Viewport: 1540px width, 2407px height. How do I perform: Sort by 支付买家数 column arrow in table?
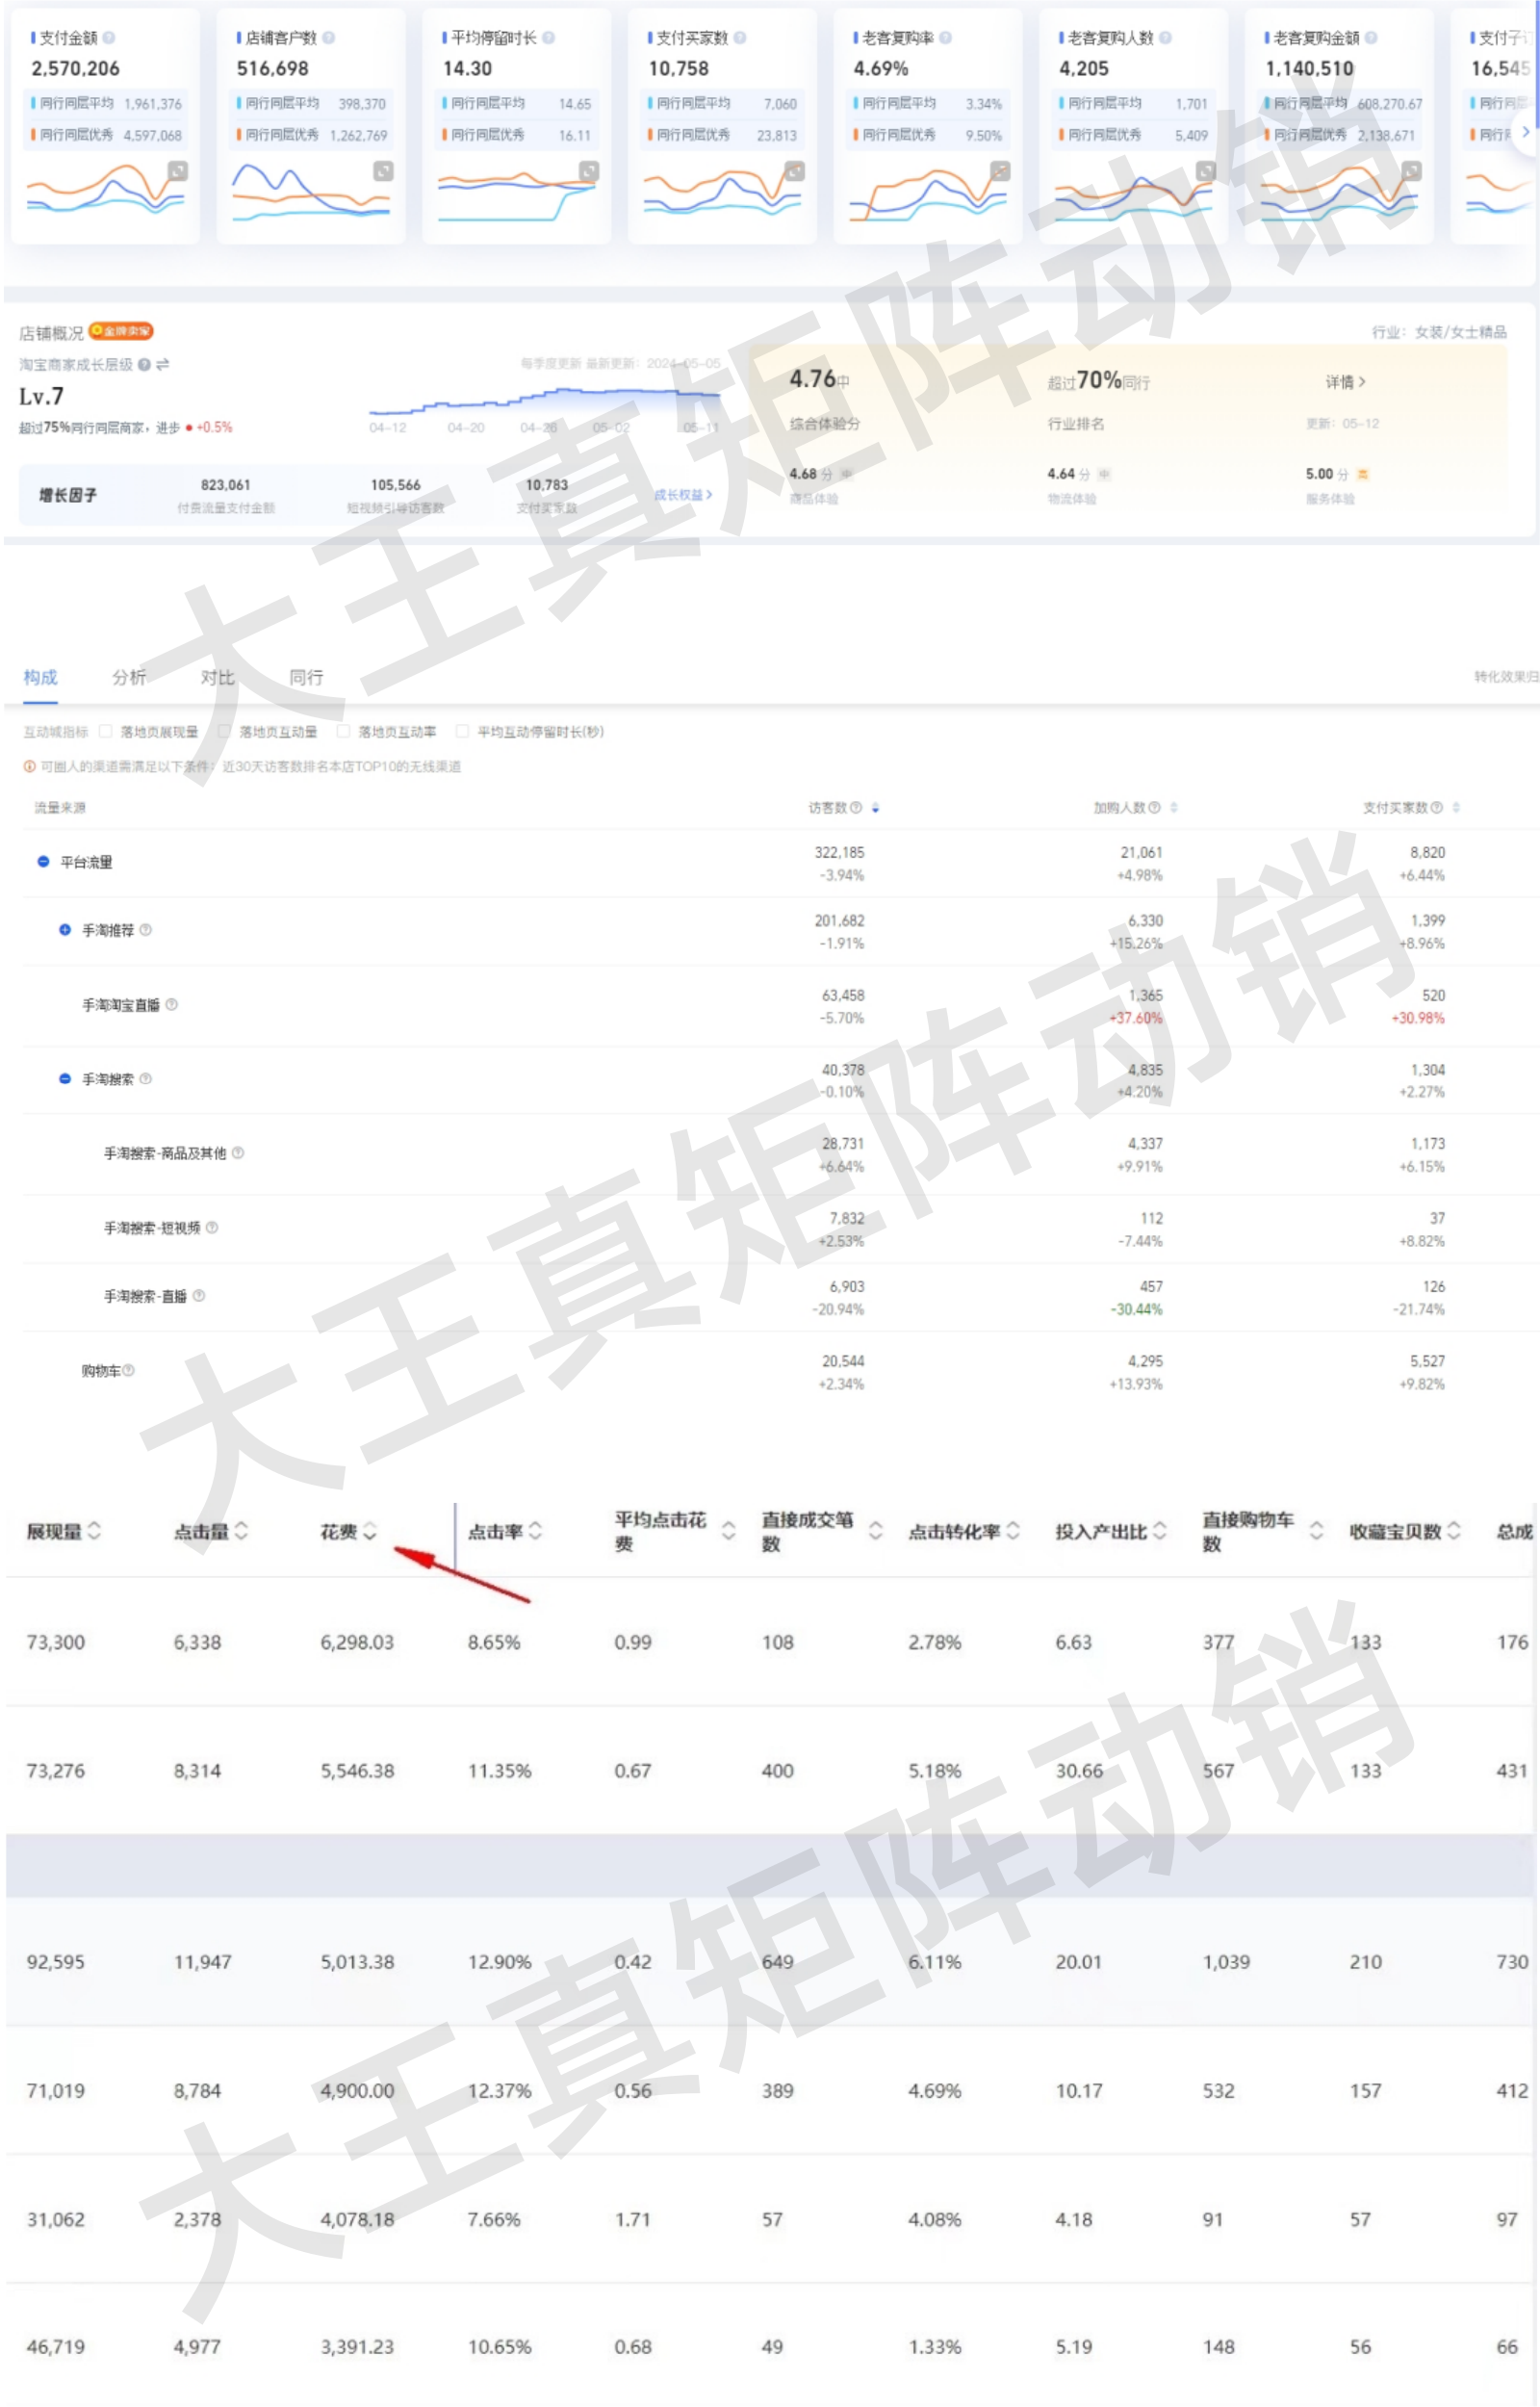click(x=1456, y=808)
